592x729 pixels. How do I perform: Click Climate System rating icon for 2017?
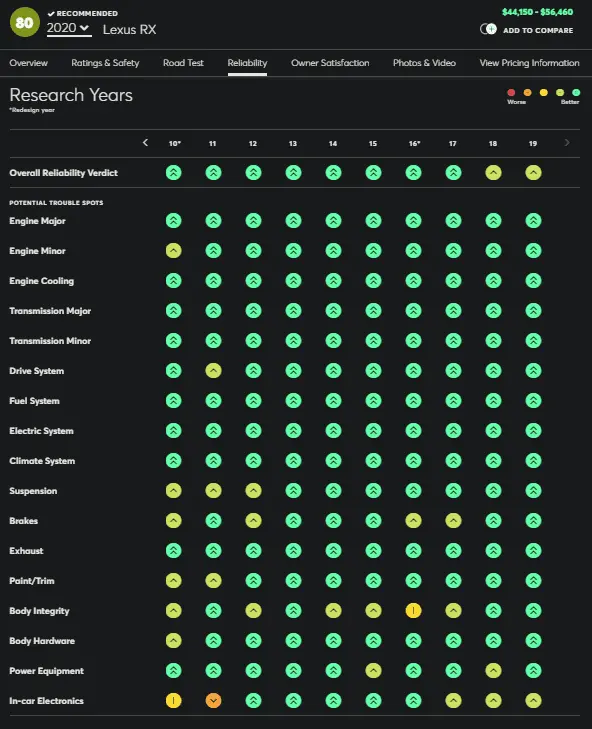pyautogui.click(x=453, y=461)
